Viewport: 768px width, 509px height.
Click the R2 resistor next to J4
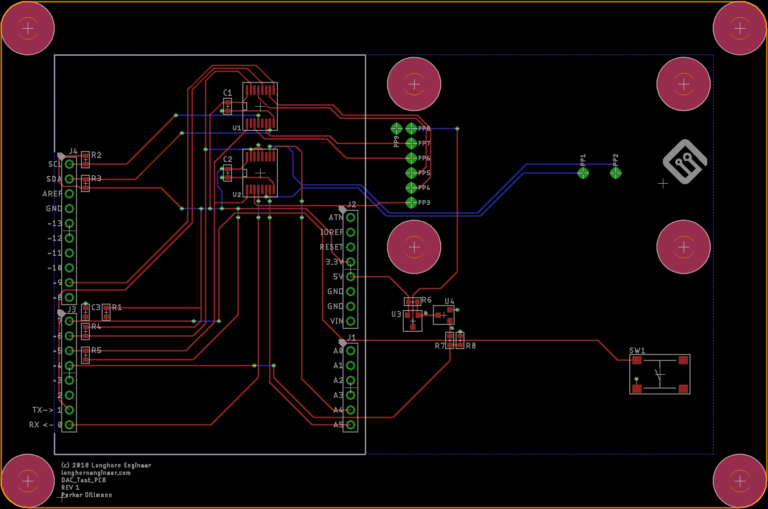[x=86, y=158]
